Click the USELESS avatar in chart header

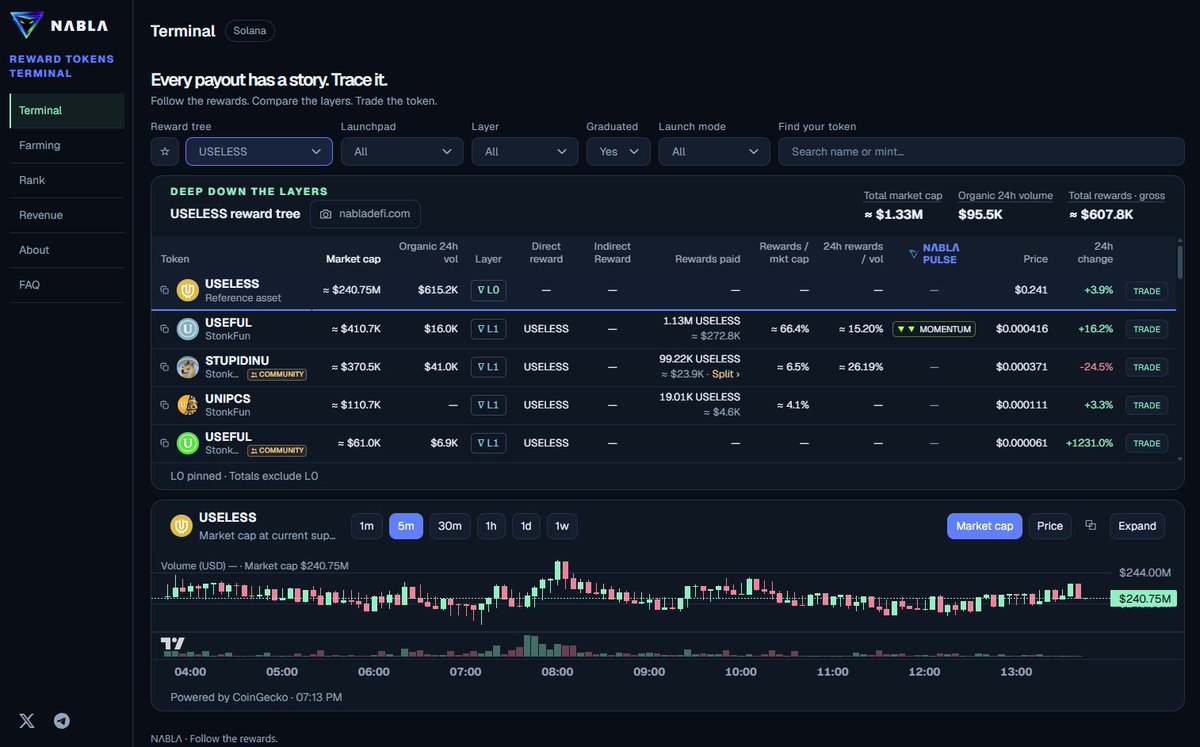[x=182, y=526]
